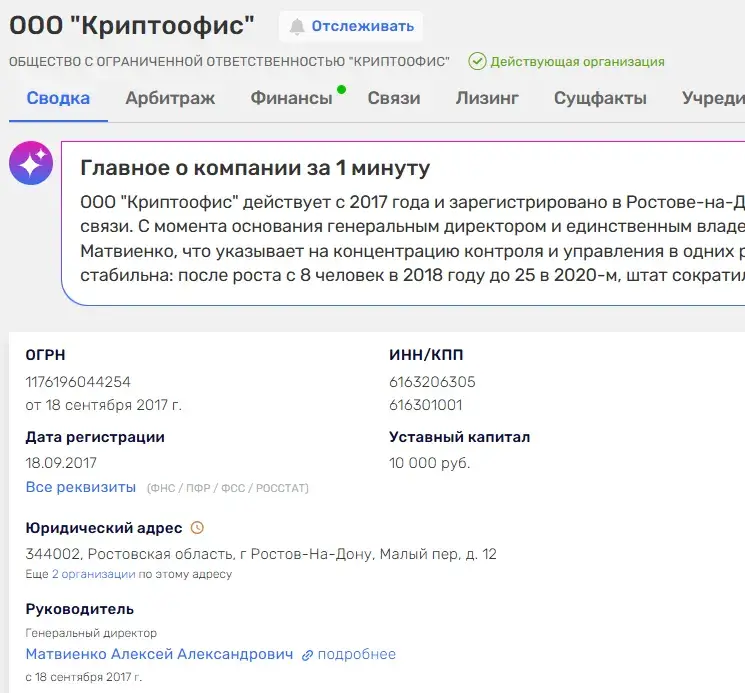Click the Генеральный директор label
Viewport: 745px width, 693px height.
91,633
